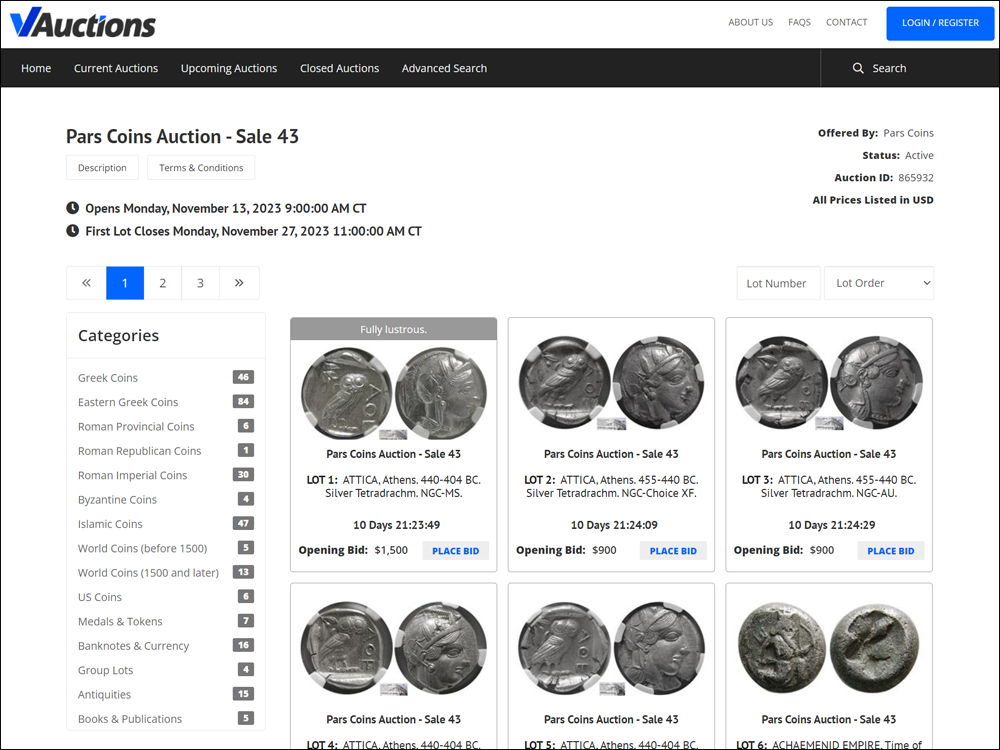Click the Lot Number input field
The height and width of the screenshot is (750, 1000).
click(777, 283)
